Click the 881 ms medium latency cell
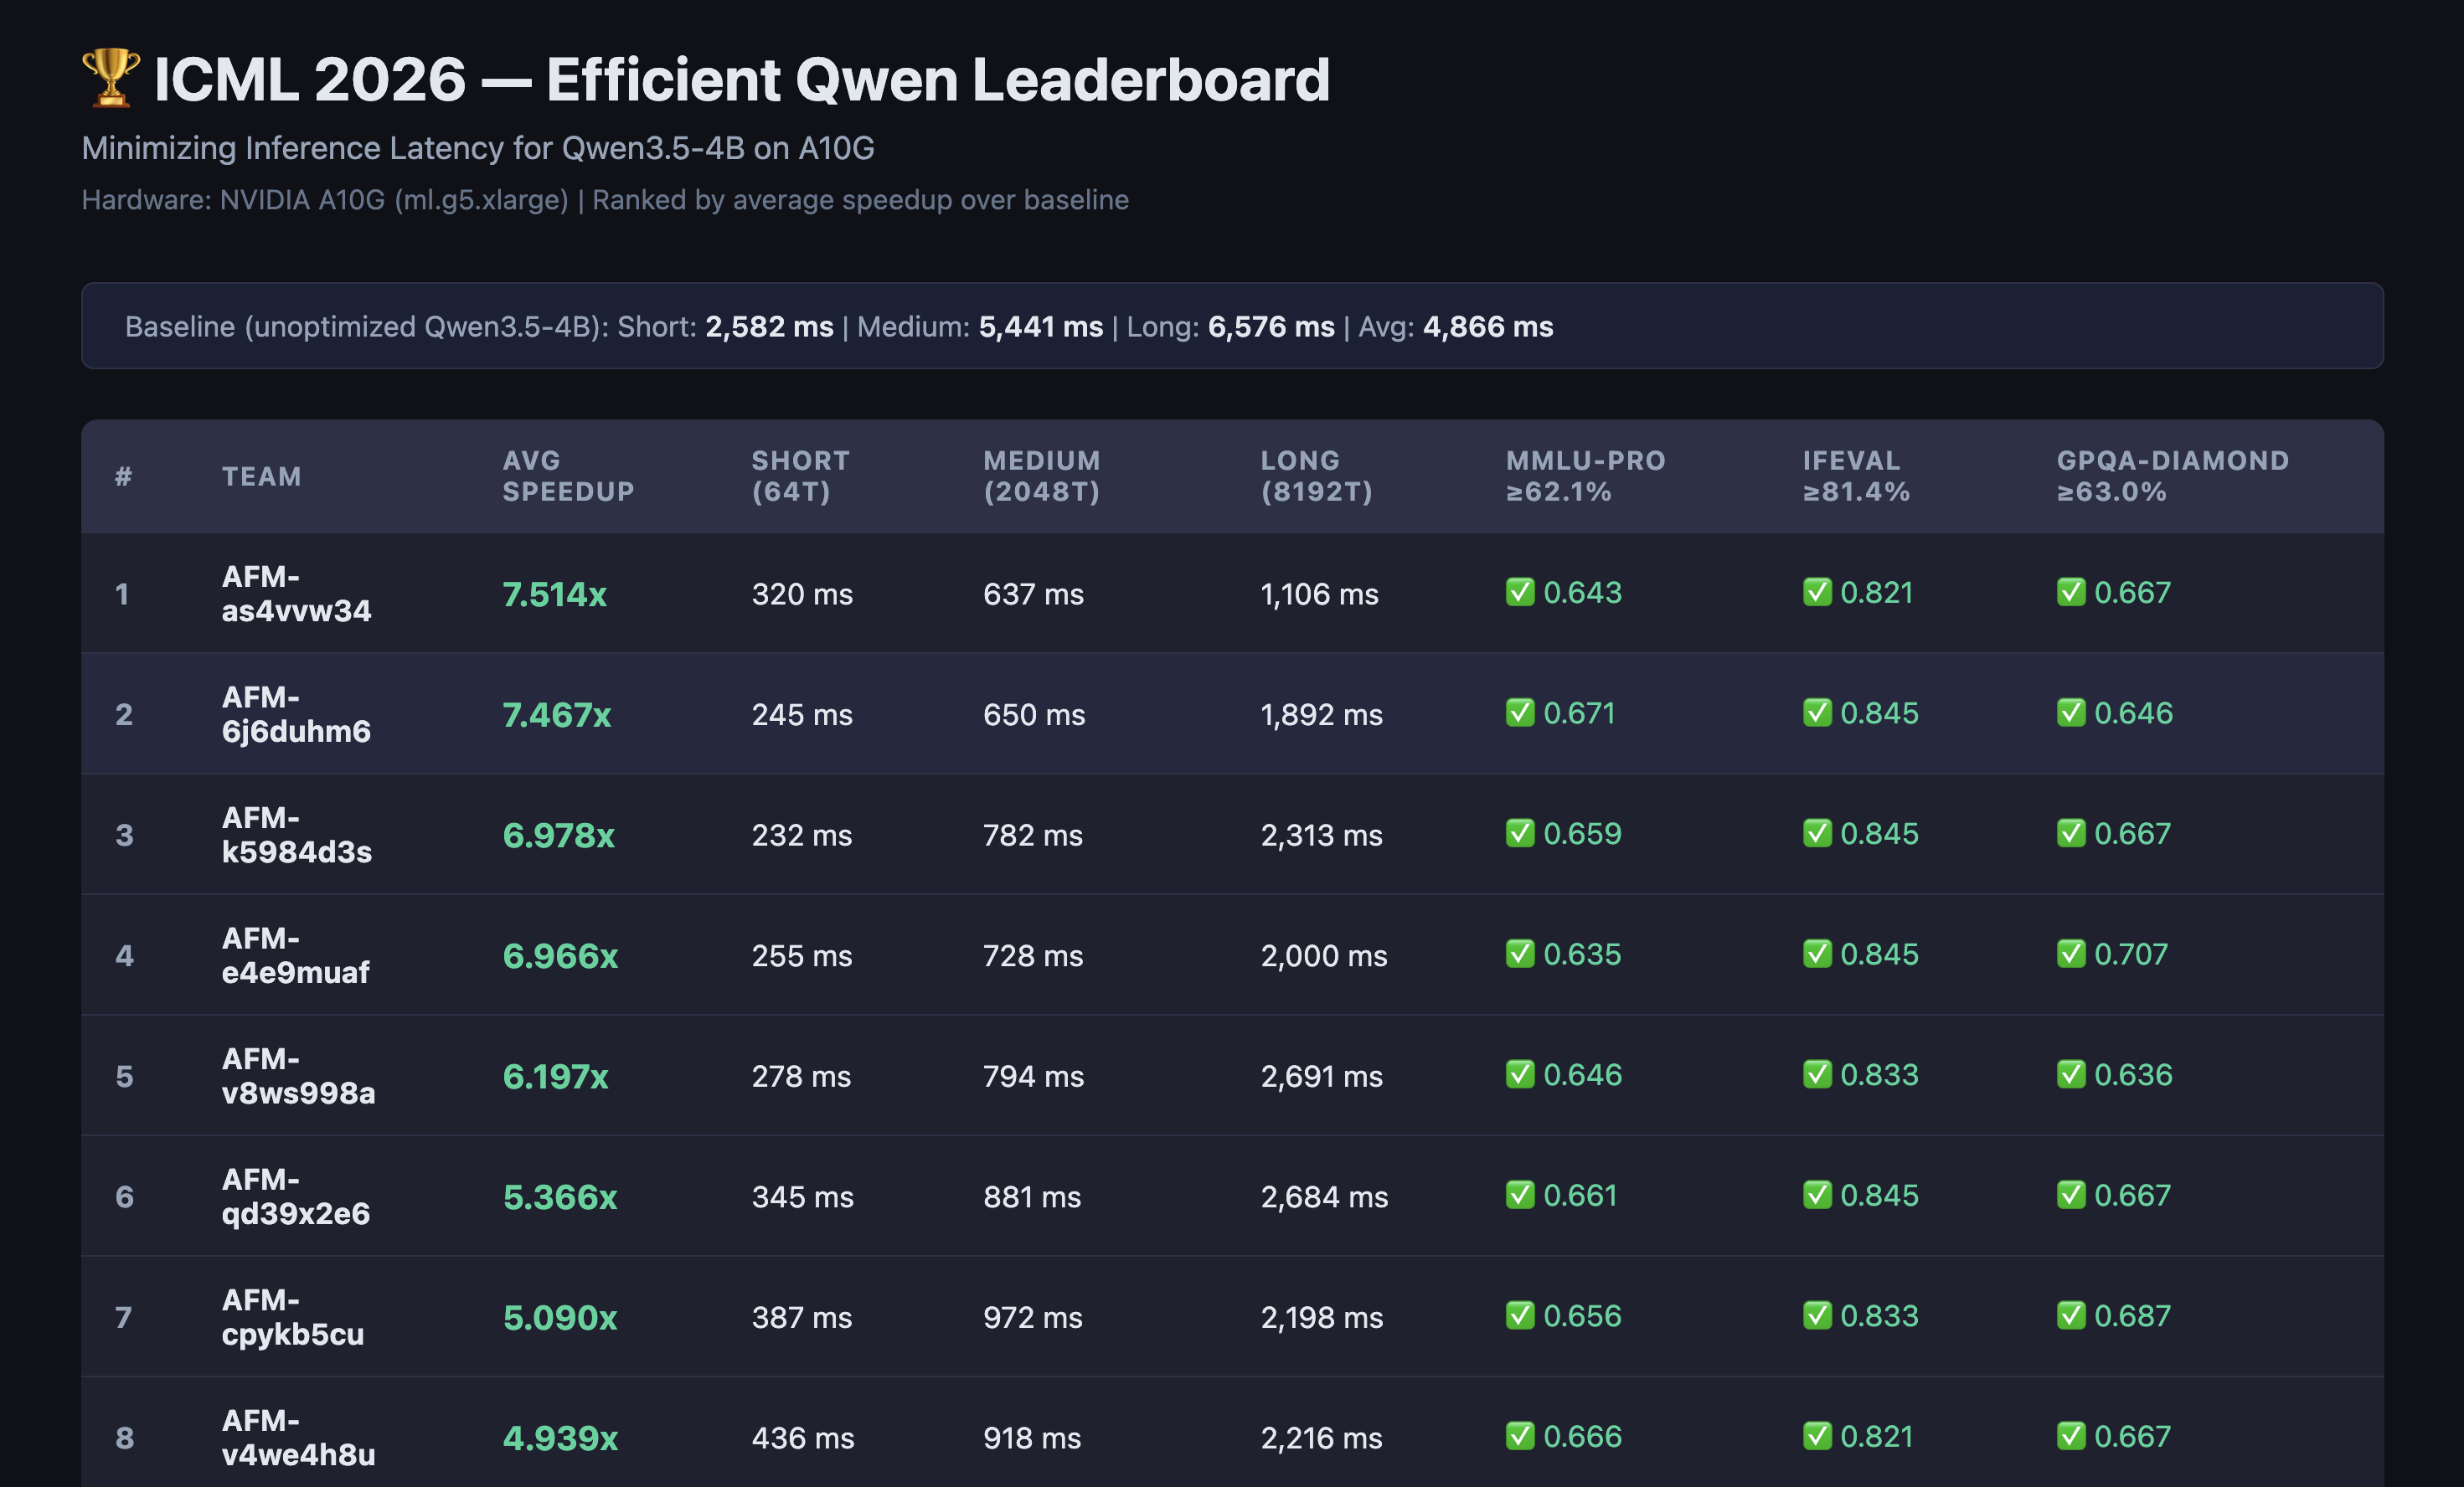Screen dimensions: 2464x1487 tap(1032, 1197)
